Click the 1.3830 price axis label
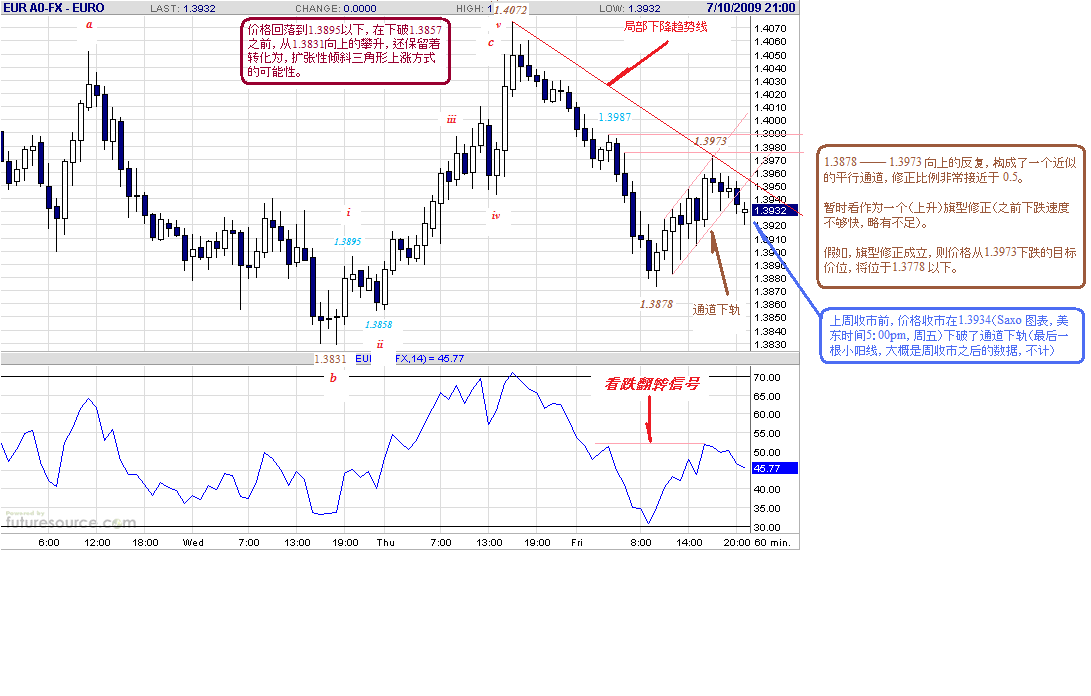 click(x=770, y=345)
